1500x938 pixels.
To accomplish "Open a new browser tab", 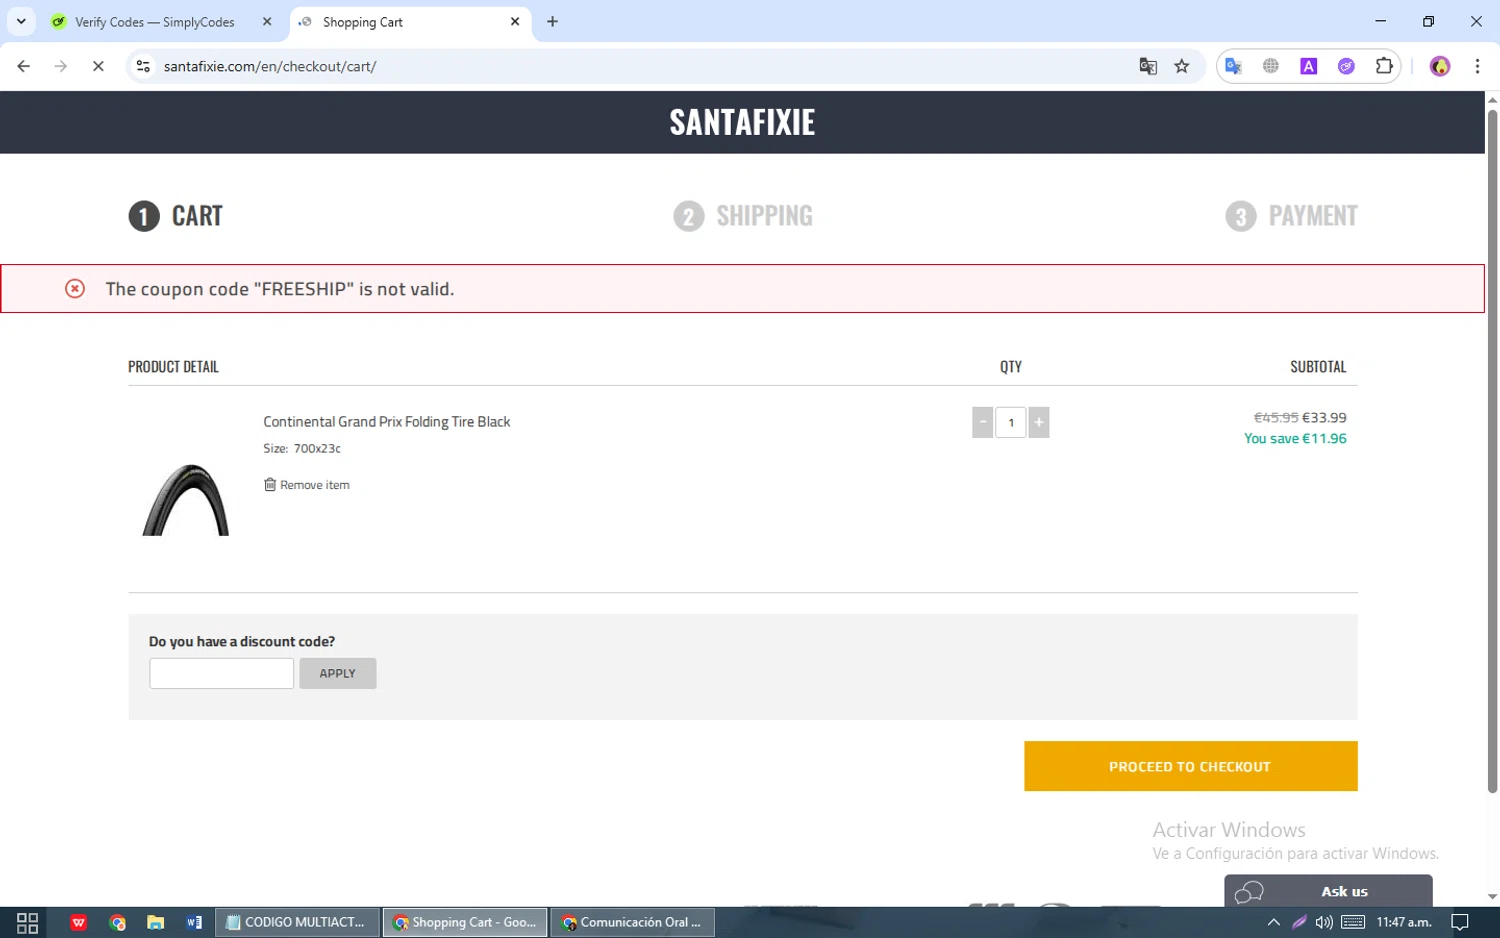I will click(552, 21).
